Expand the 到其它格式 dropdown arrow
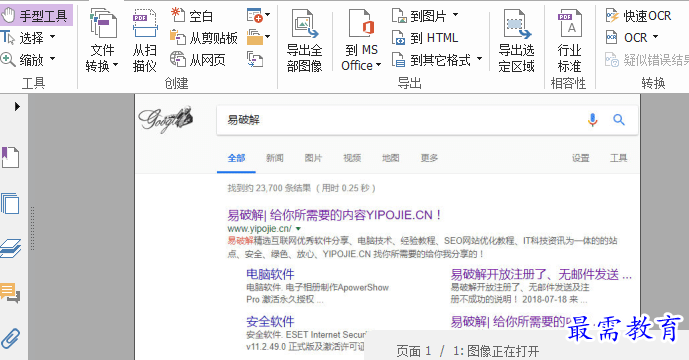 click(479, 58)
